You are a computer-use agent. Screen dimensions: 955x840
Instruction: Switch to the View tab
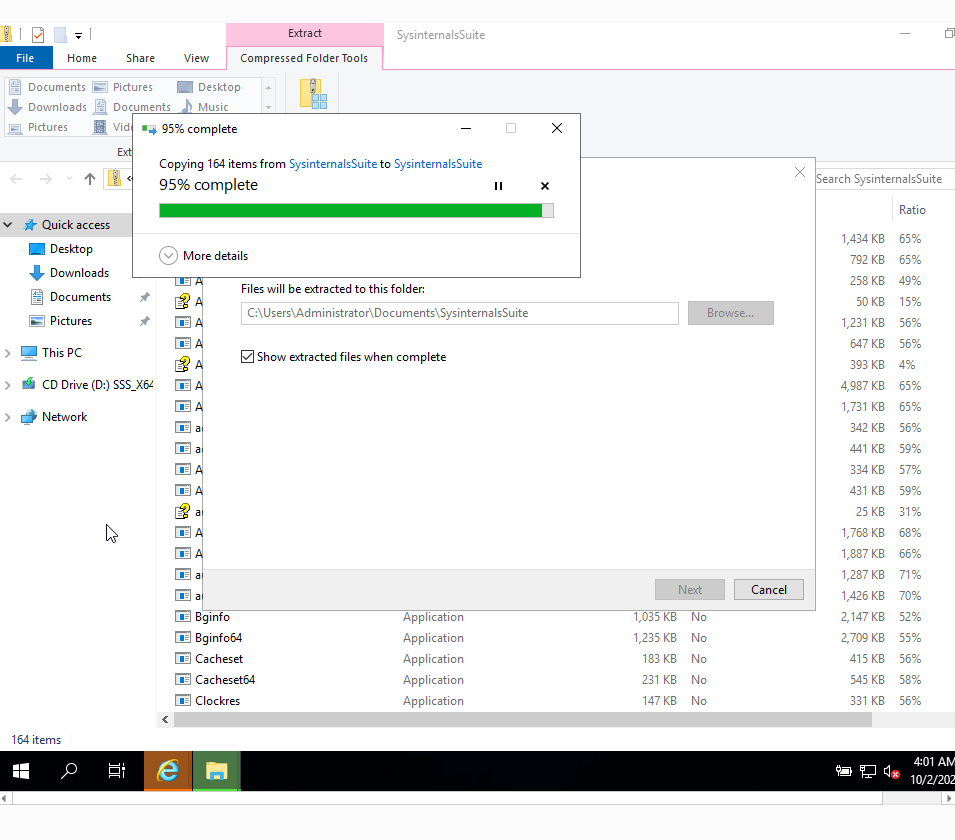[x=196, y=58]
